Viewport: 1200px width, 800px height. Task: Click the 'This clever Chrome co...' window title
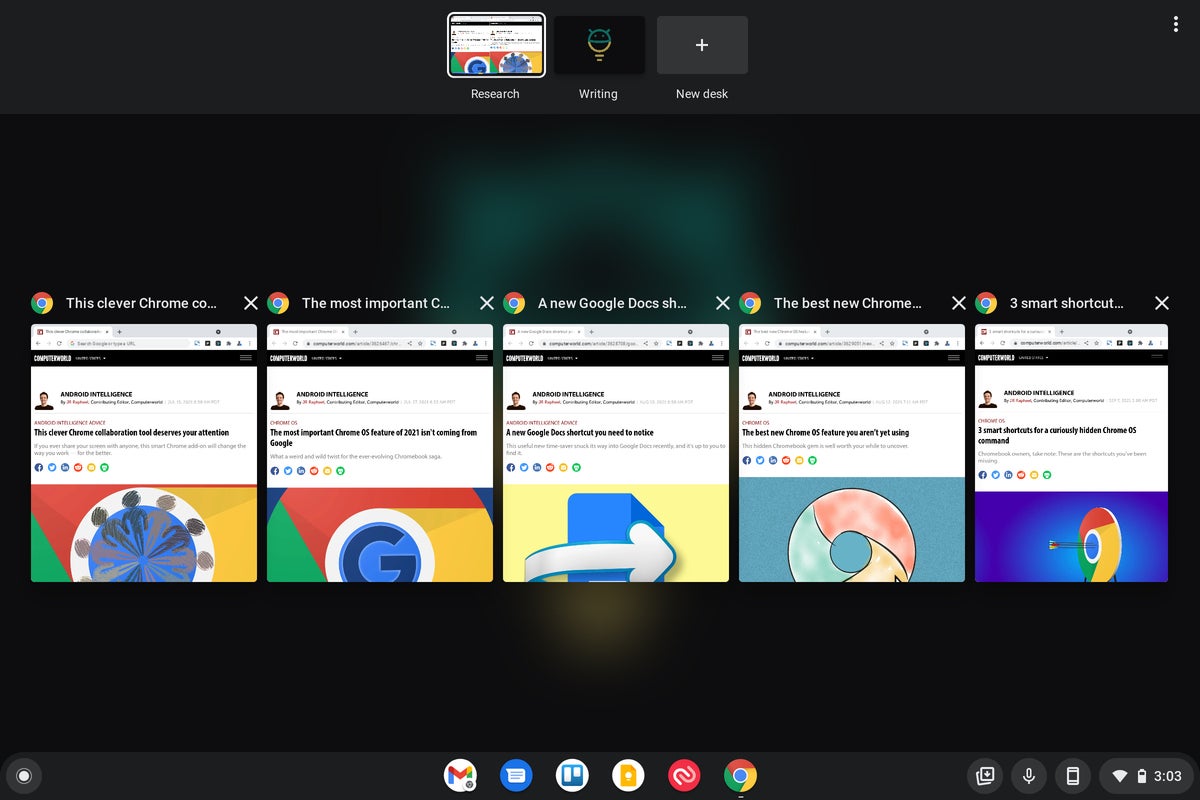(x=141, y=303)
